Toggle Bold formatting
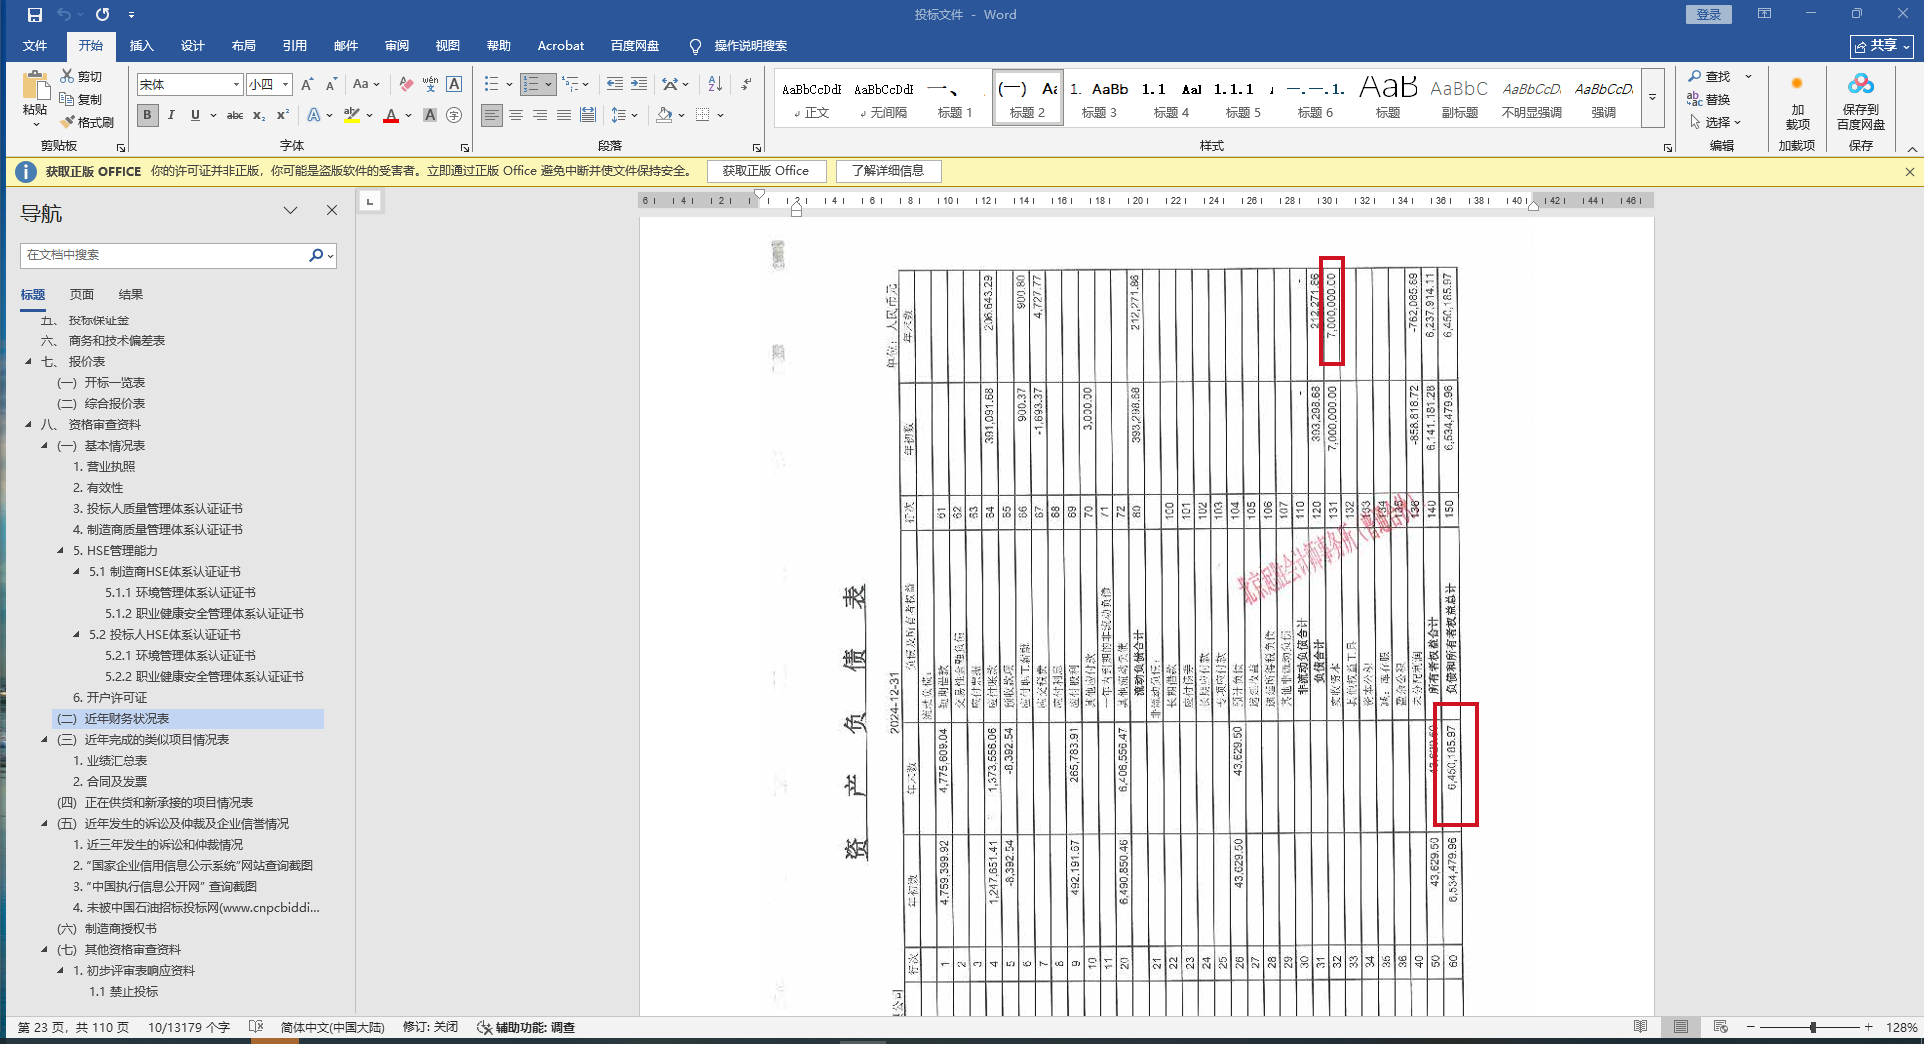This screenshot has height=1044, width=1924. [147, 116]
